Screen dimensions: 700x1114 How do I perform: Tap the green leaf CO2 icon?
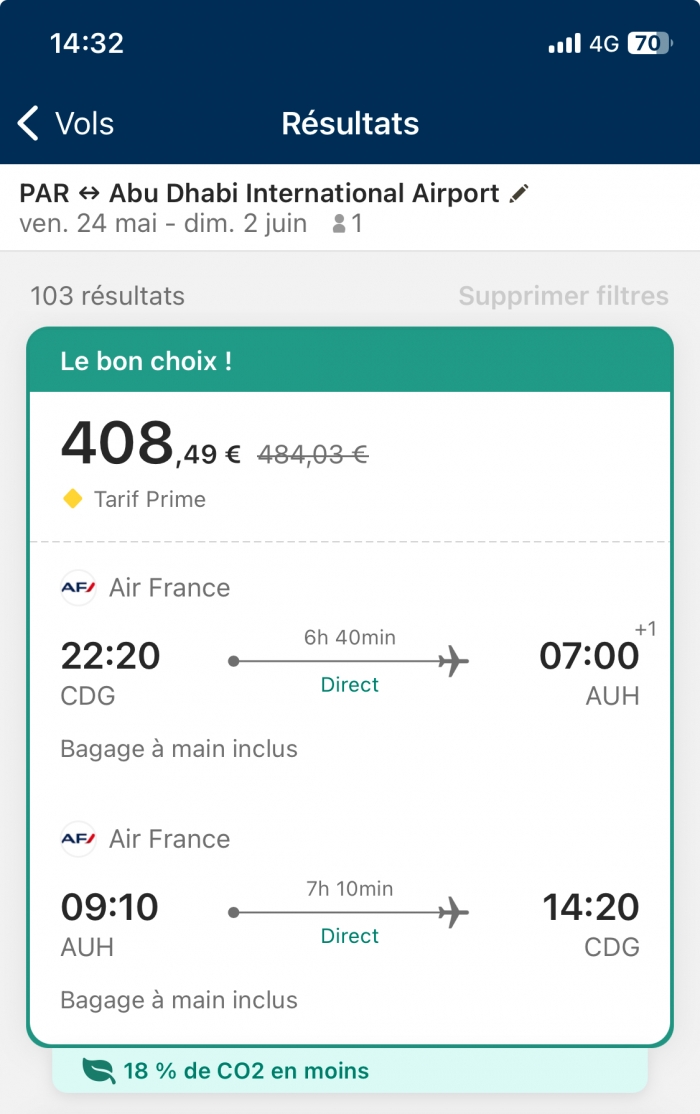click(98, 1071)
